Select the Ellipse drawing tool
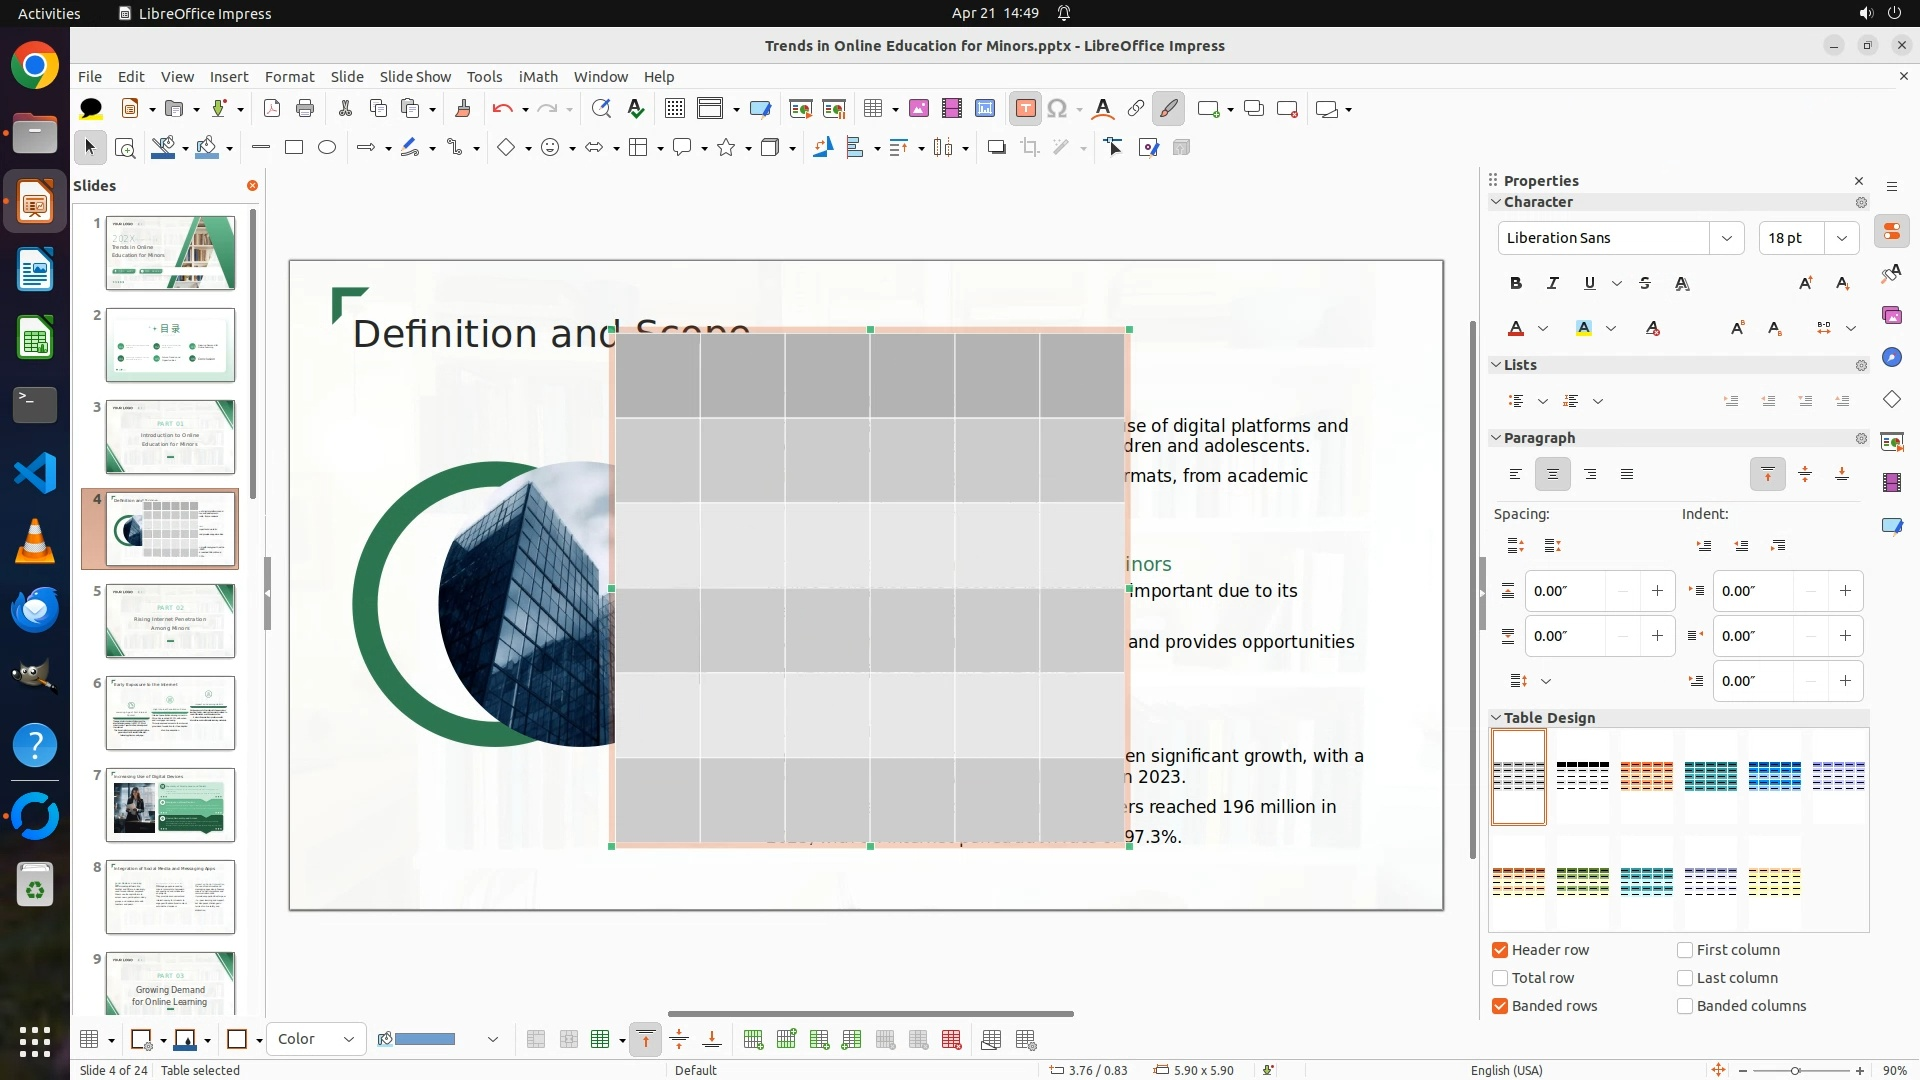Image resolution: width=1920 pixels, height=1080 pixels. coord(327,148)
